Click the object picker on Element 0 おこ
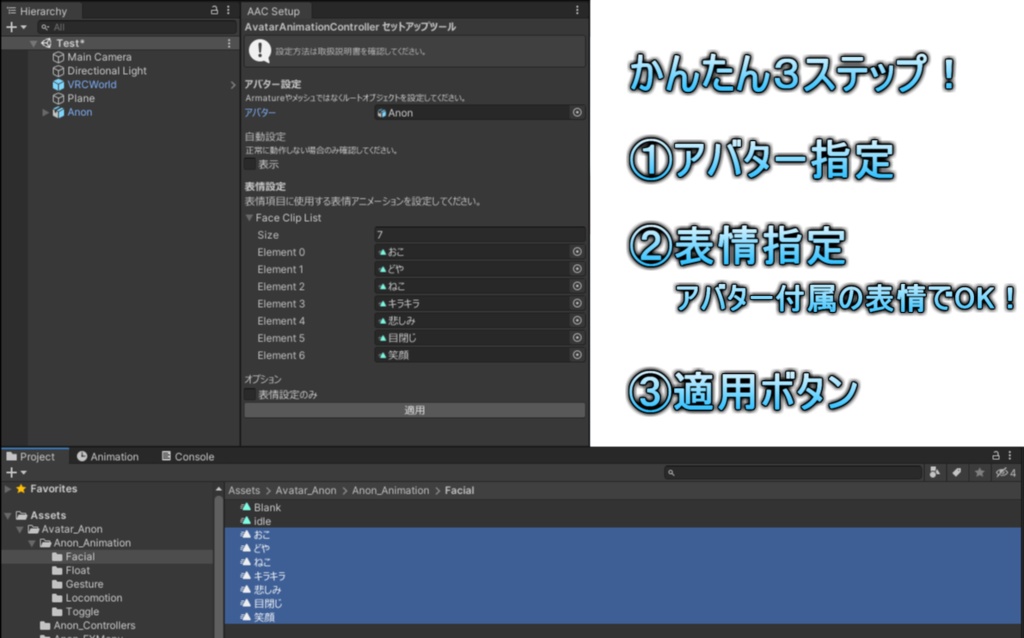 (577, 252)
